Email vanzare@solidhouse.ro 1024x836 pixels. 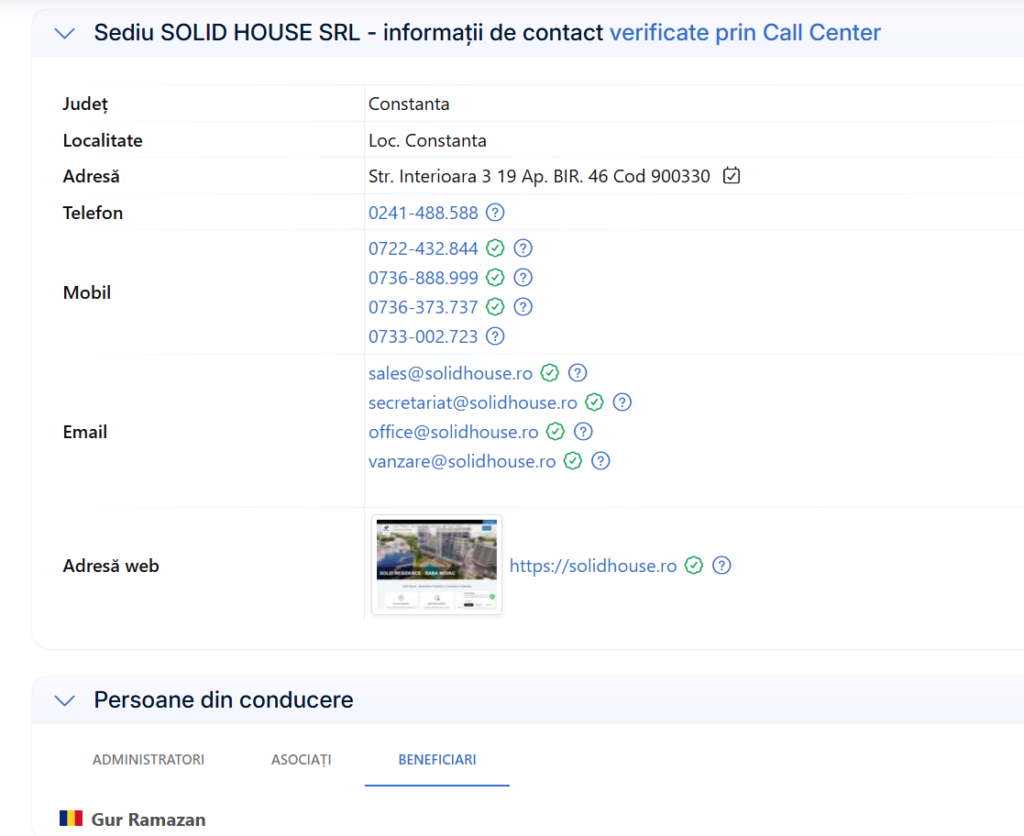pyautogui.click(x=462, y=462)
